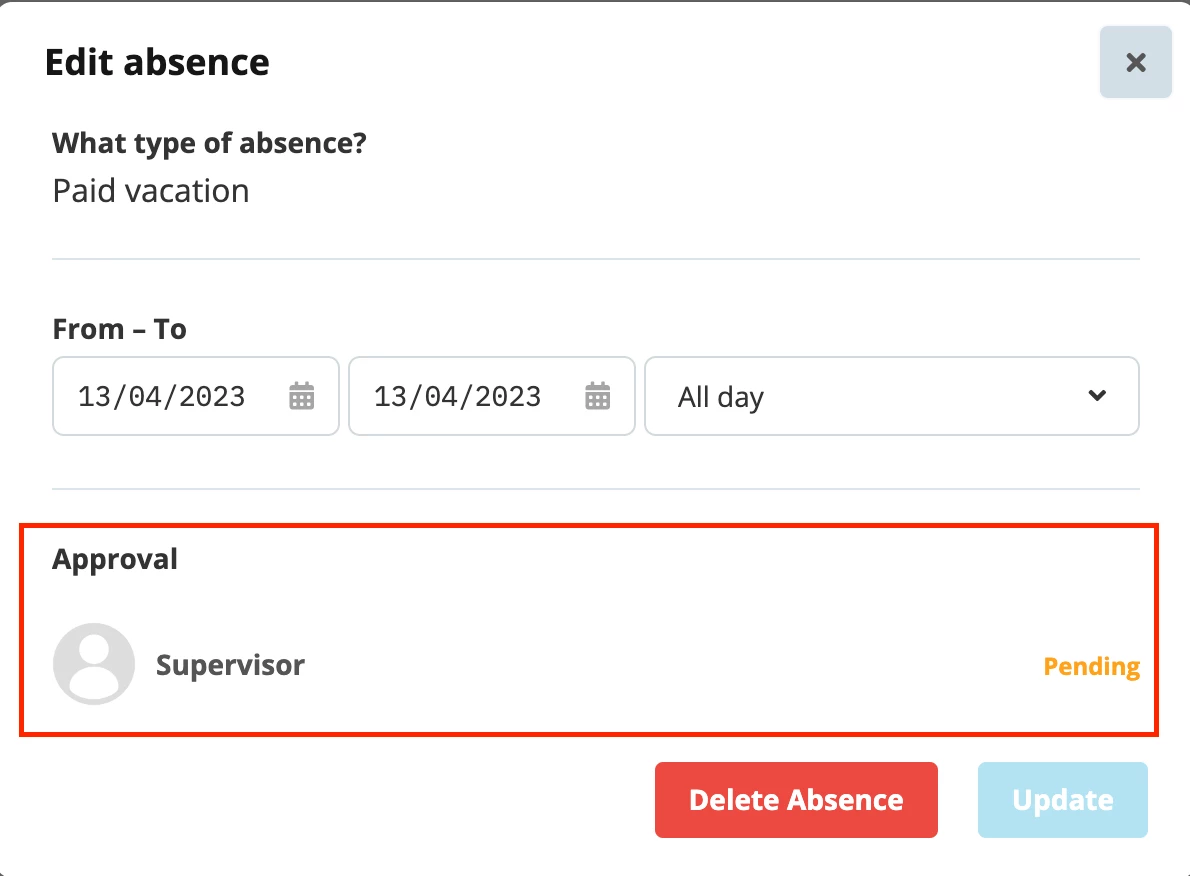Close the Edit absence dialog

1135,62
